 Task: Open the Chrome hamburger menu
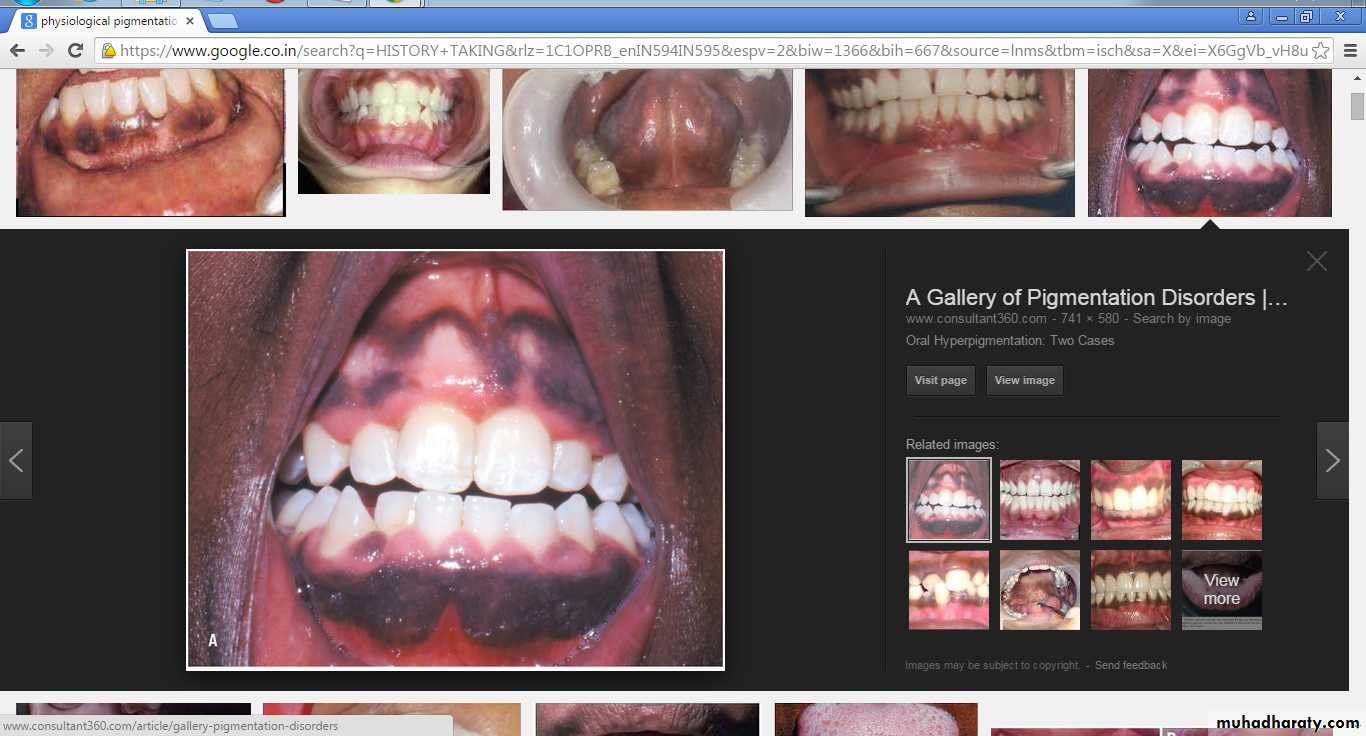pyautogui.click(x=1349, y=51)
